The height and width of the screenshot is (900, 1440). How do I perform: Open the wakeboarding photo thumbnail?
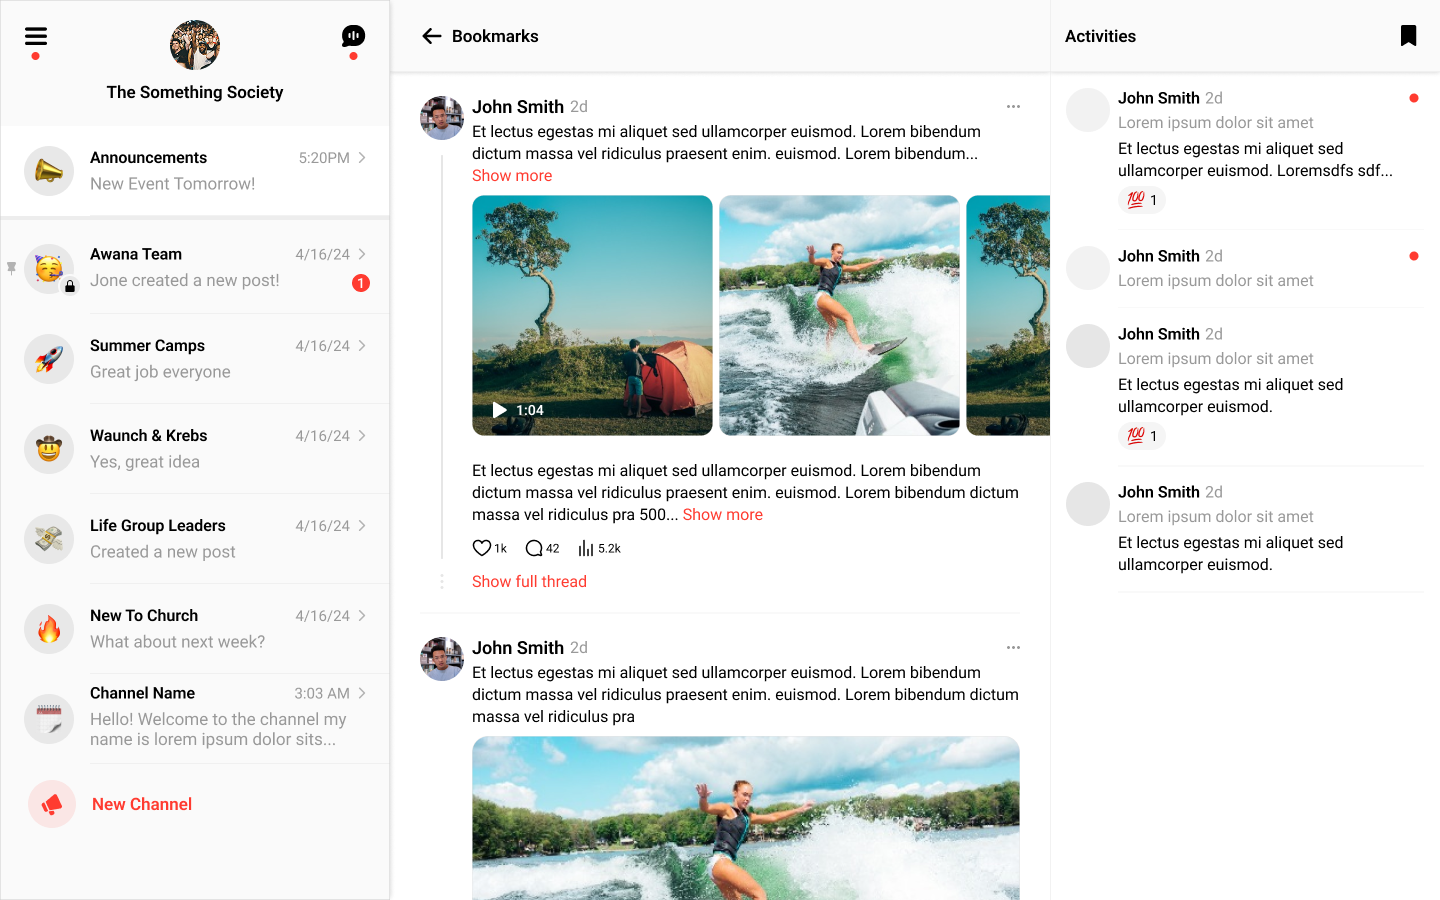click(x=839, y=315)
